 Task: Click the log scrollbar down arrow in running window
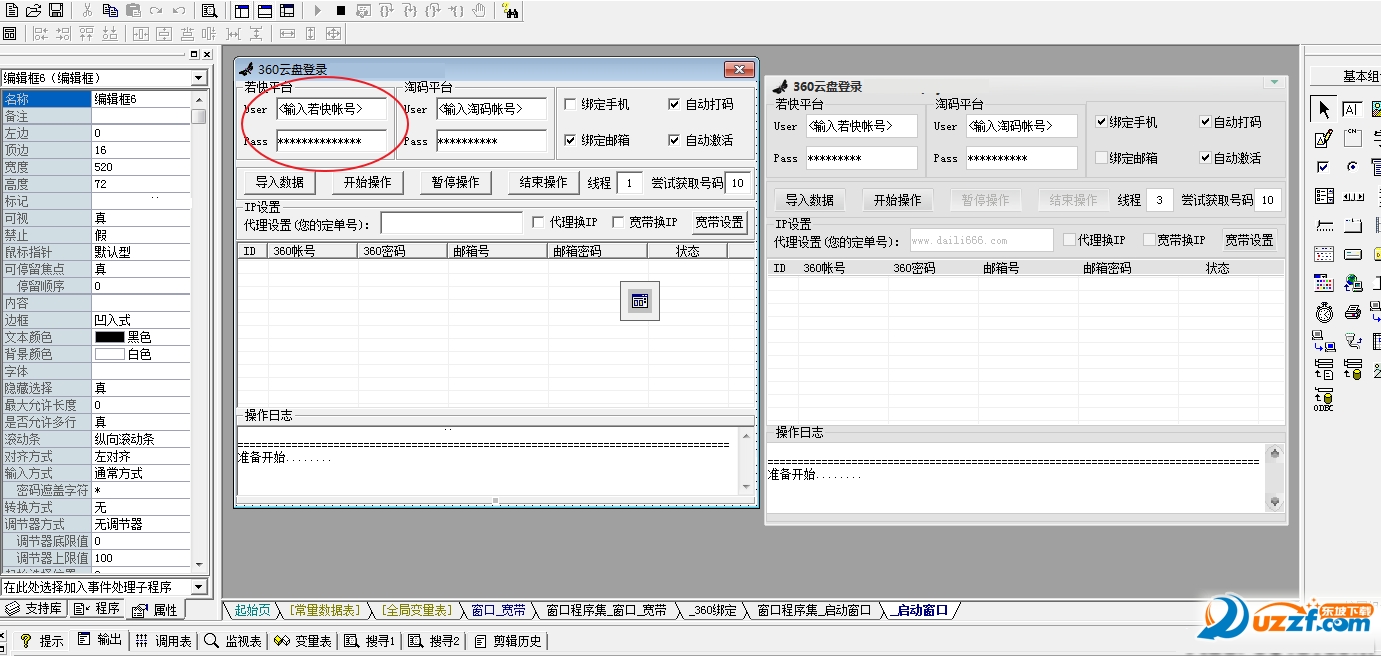coord(1274,502)
